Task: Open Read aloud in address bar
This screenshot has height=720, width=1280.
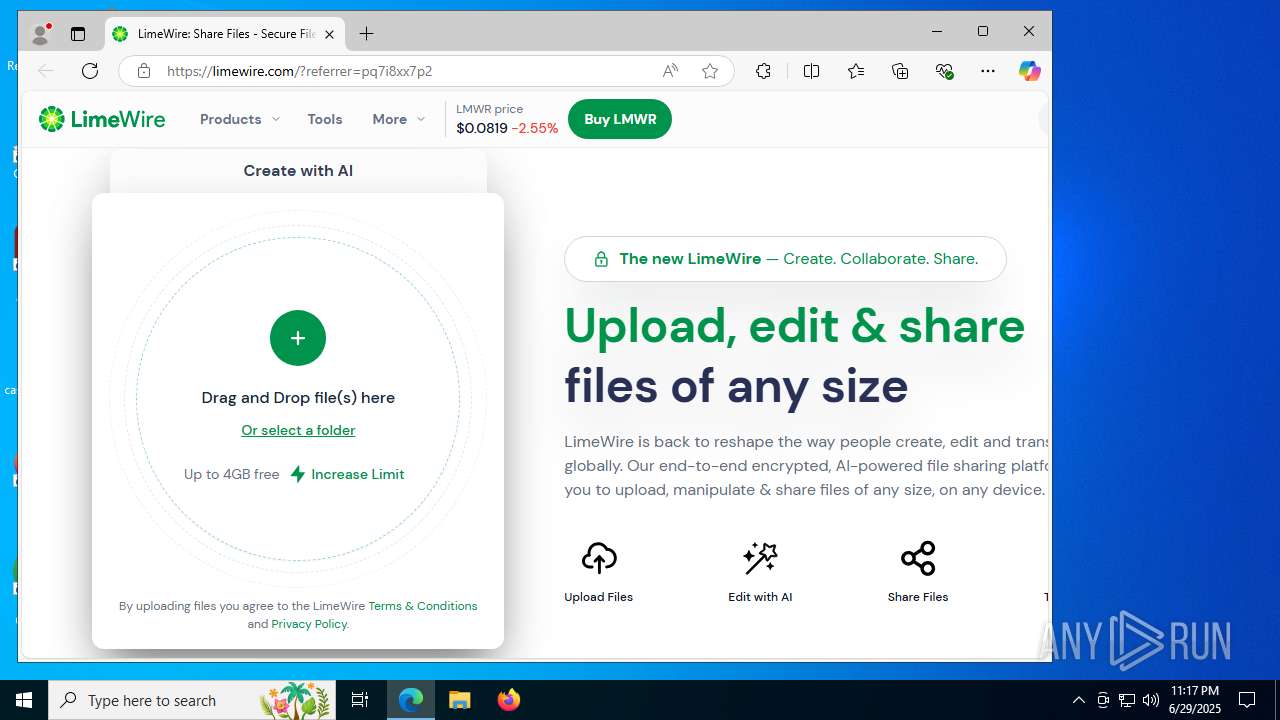Action: pyautogui.click(x=670, y=71)
